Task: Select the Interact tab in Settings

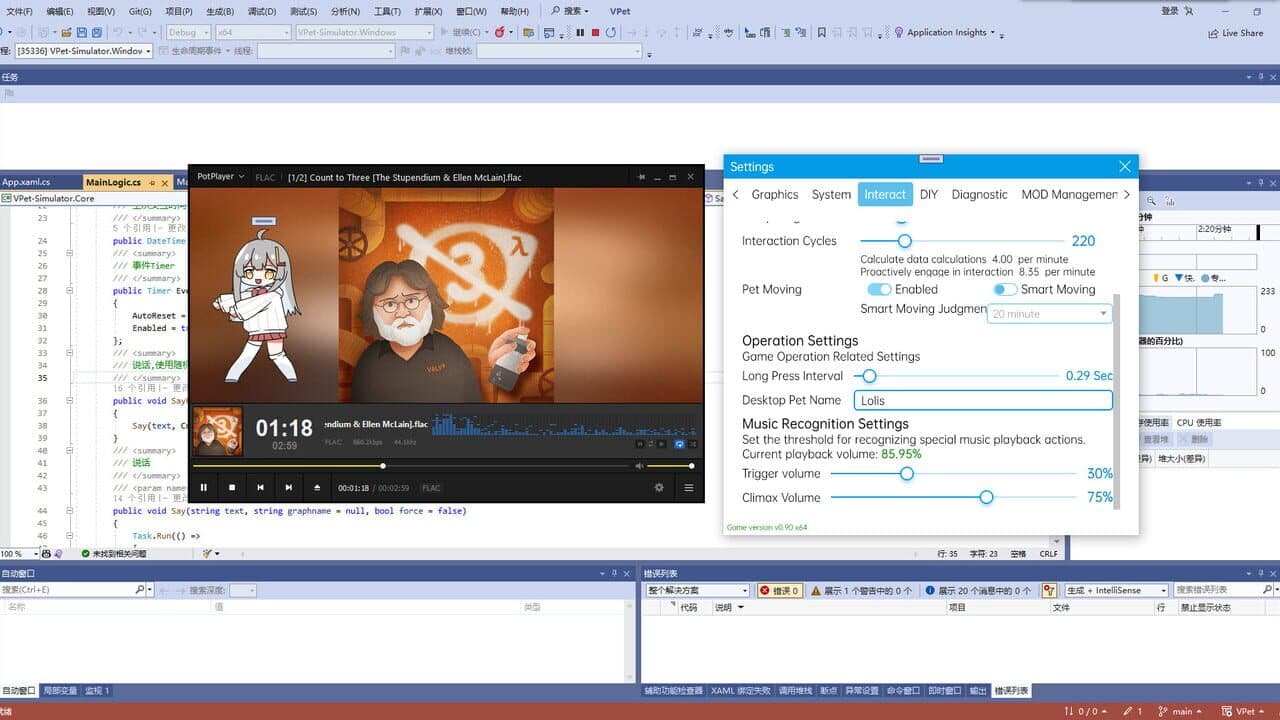Action: click(885, 194)
